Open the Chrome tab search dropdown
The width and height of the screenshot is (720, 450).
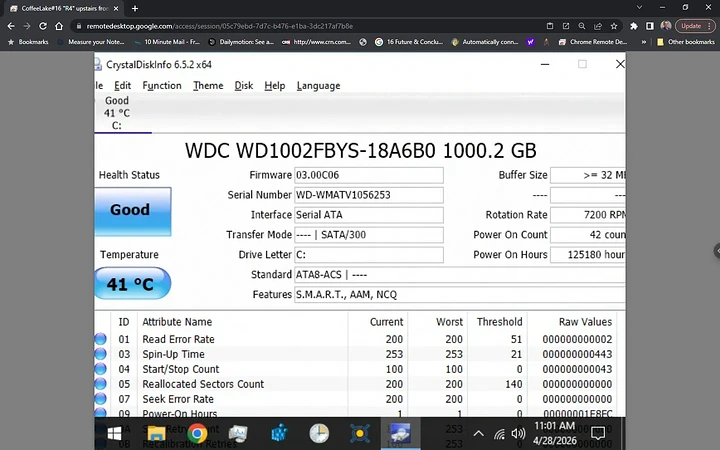point(639,7)
